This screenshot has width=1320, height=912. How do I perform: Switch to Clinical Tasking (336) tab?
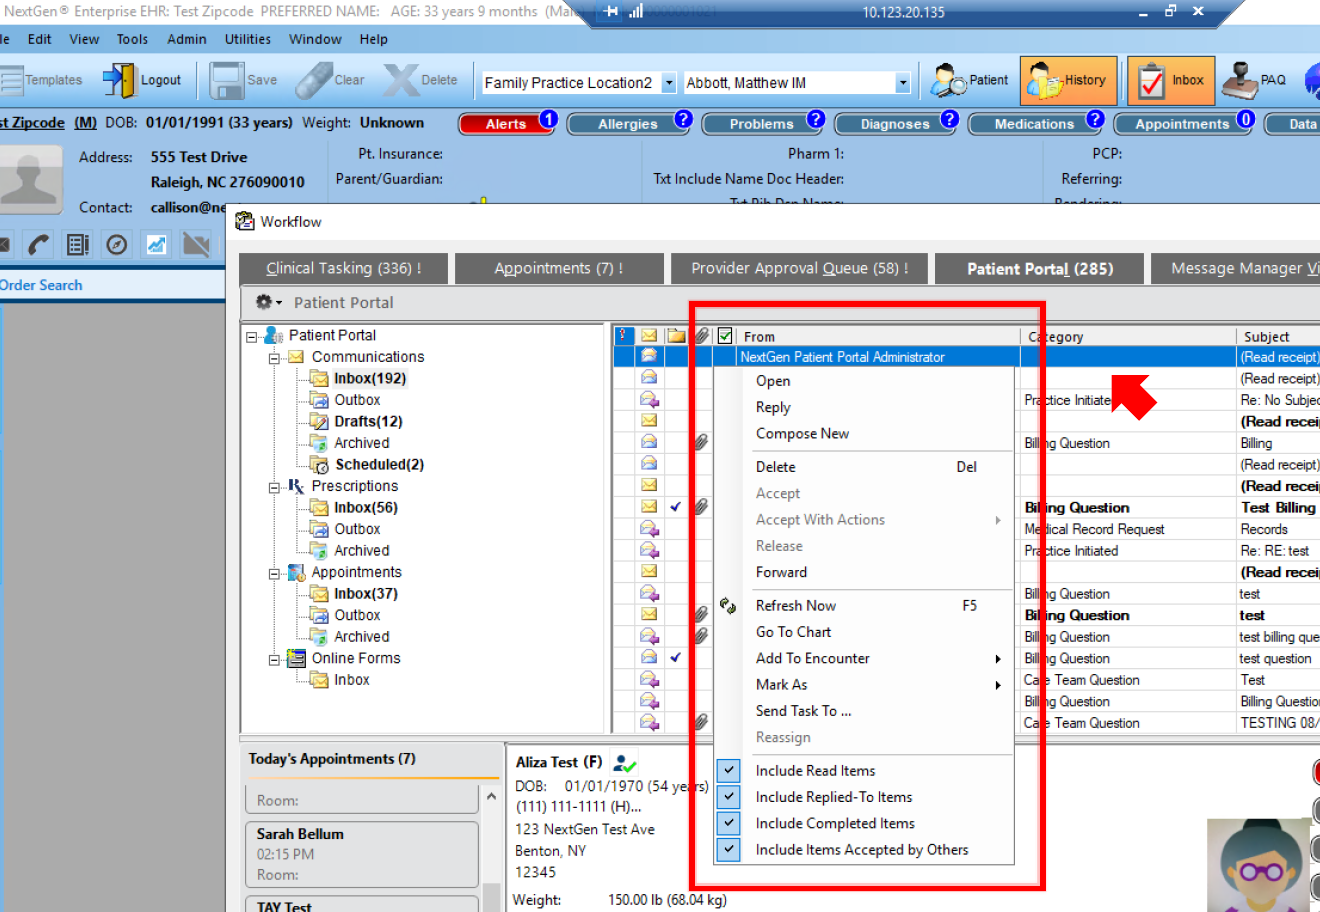pyautogui.click(x=343, y=268)
